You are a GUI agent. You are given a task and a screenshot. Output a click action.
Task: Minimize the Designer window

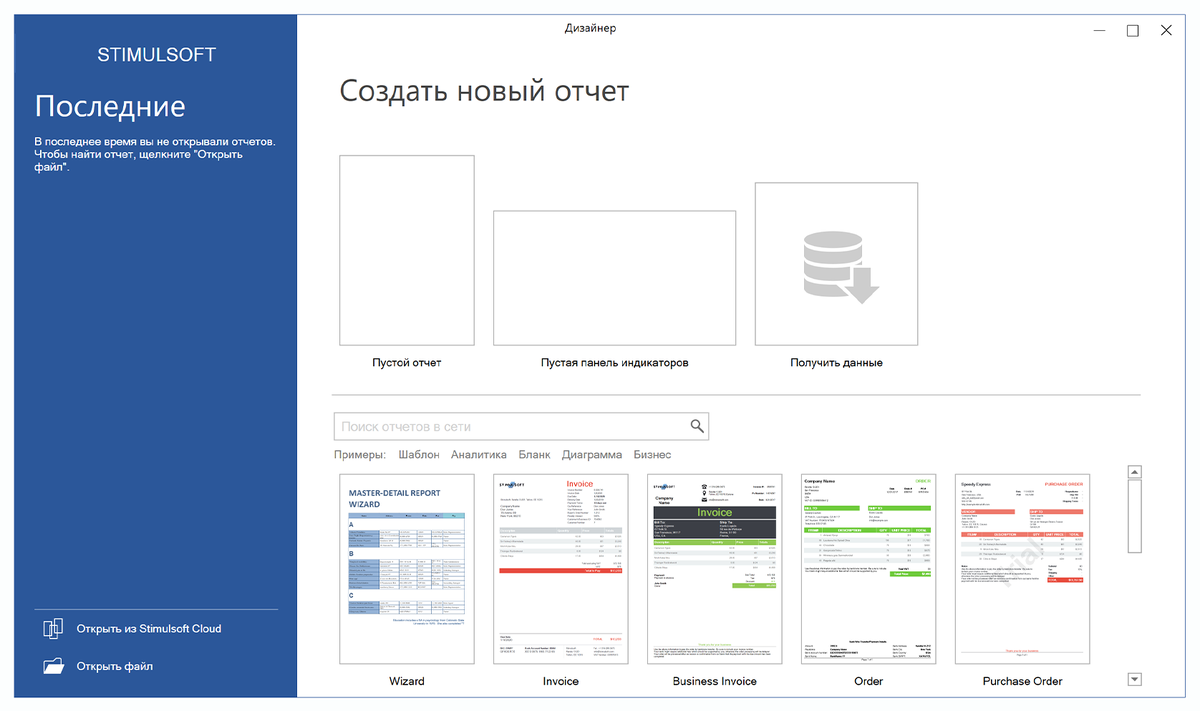pos(1099,30)
